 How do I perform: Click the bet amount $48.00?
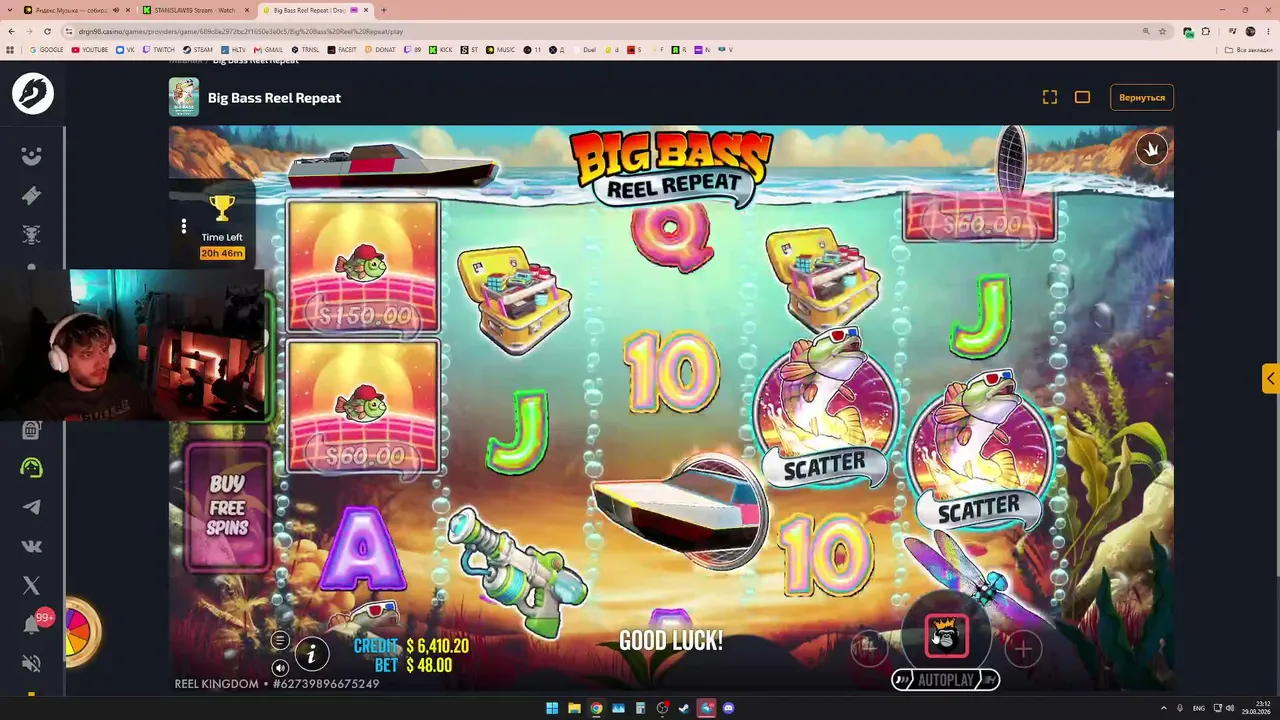[x=428, y=665]
